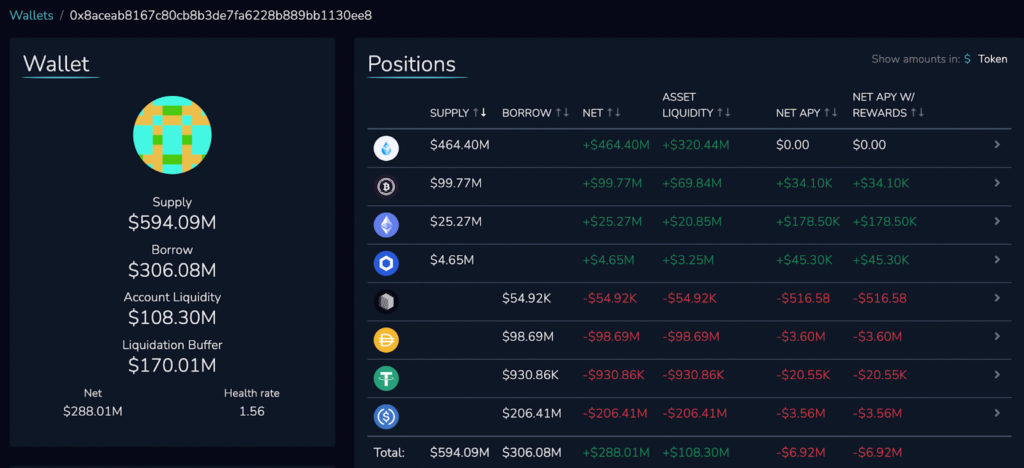This screenshot has height=468, width=1024.
Task: Switch amounts display to dollar sign
Action: (x=967, y=59)
